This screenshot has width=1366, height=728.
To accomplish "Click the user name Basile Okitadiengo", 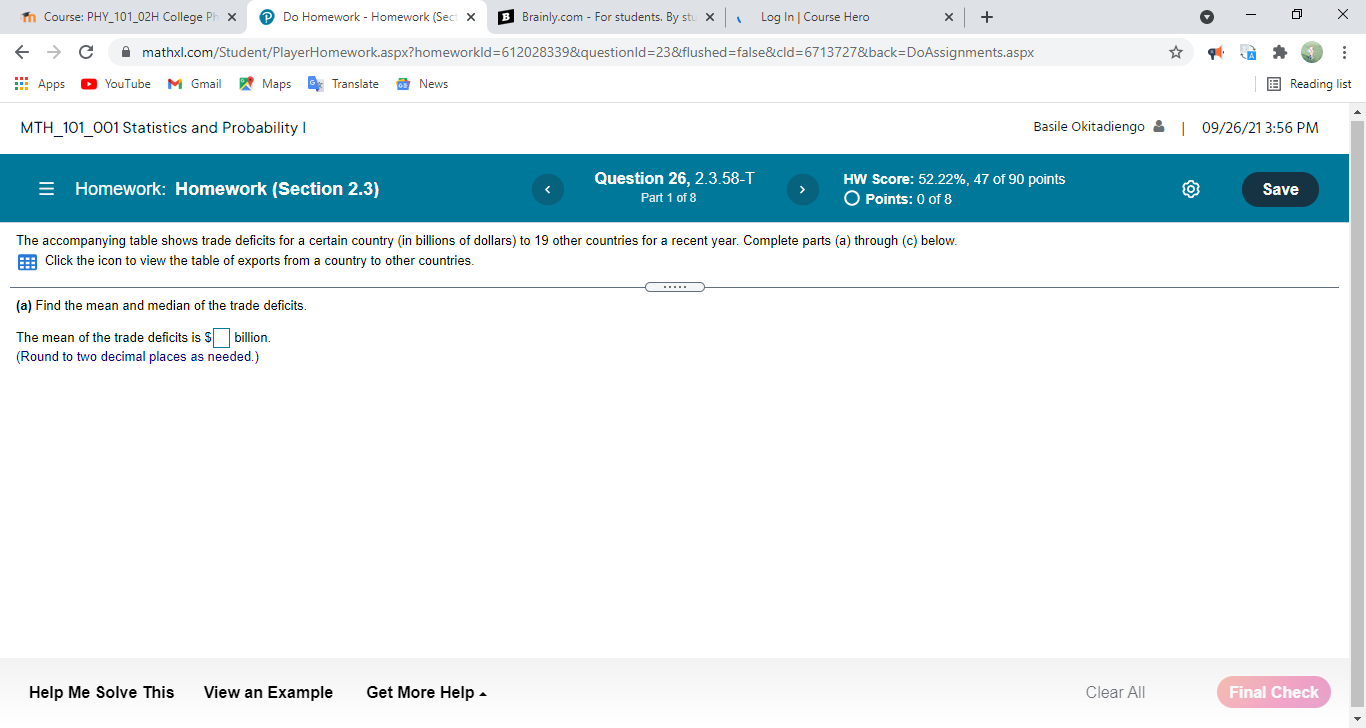I will [1088, 127].
